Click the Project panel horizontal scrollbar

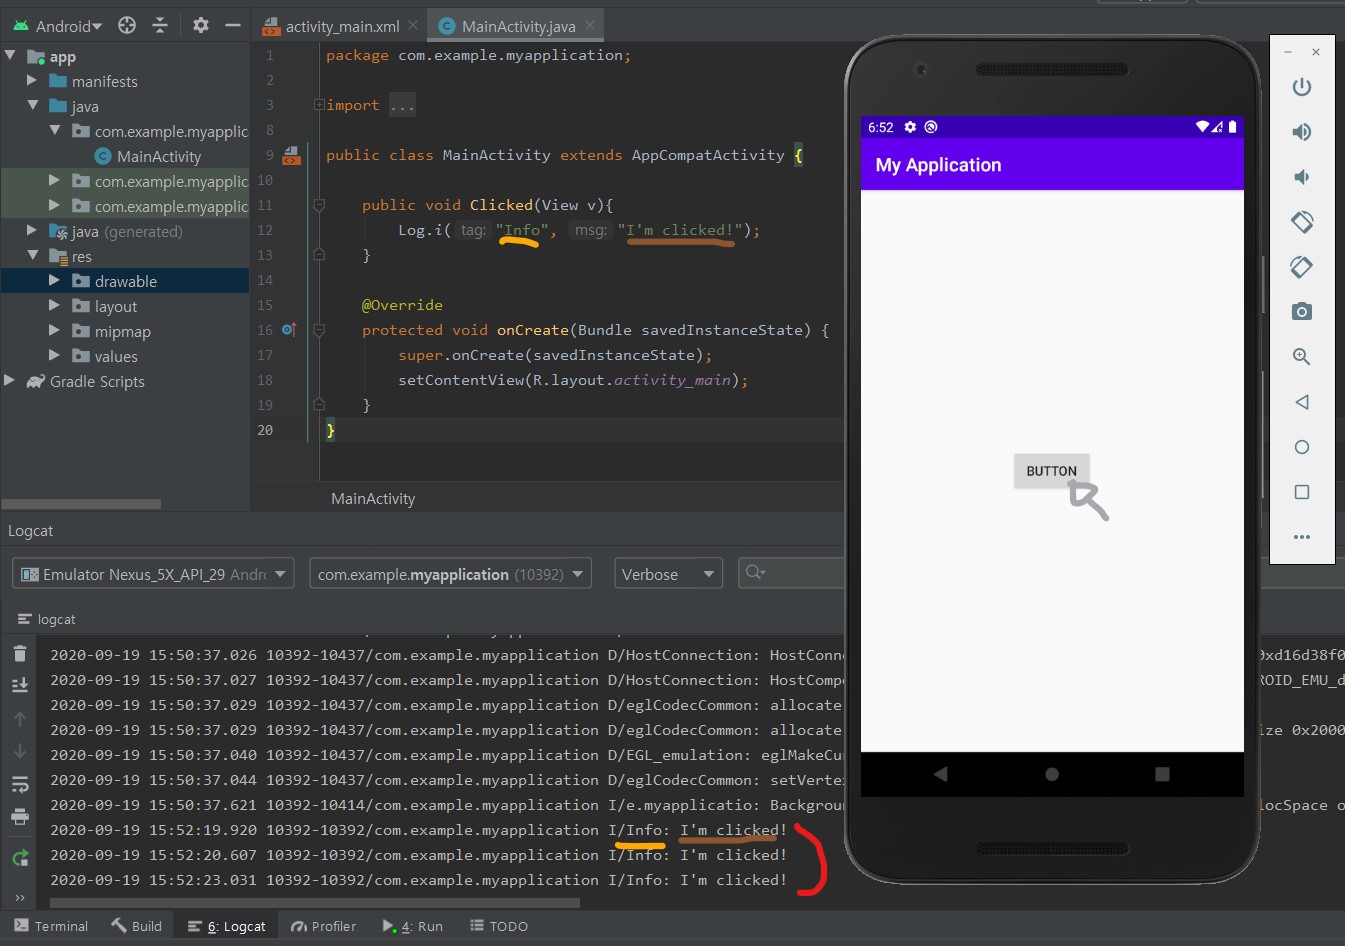click(x=81, y=504)
